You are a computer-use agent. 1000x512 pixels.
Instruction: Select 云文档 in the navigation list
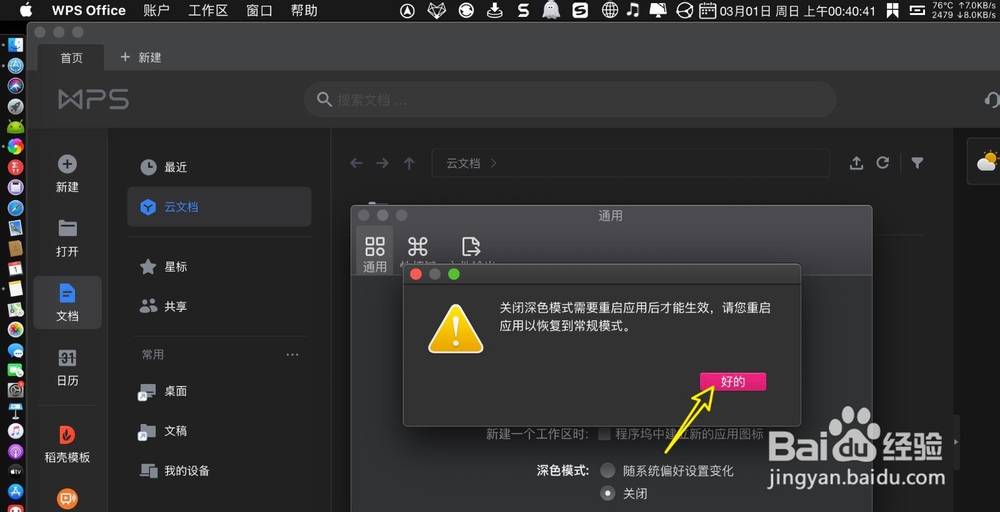pyautogui.click(x=219, y=207)
